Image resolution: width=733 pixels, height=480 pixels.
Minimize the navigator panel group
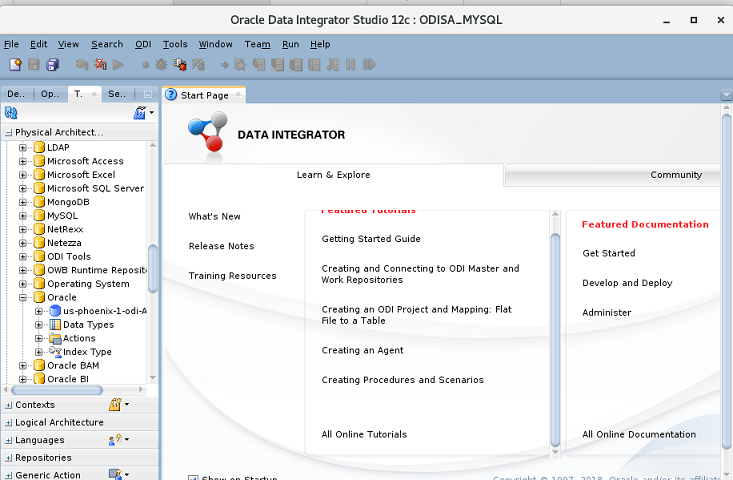148,94
